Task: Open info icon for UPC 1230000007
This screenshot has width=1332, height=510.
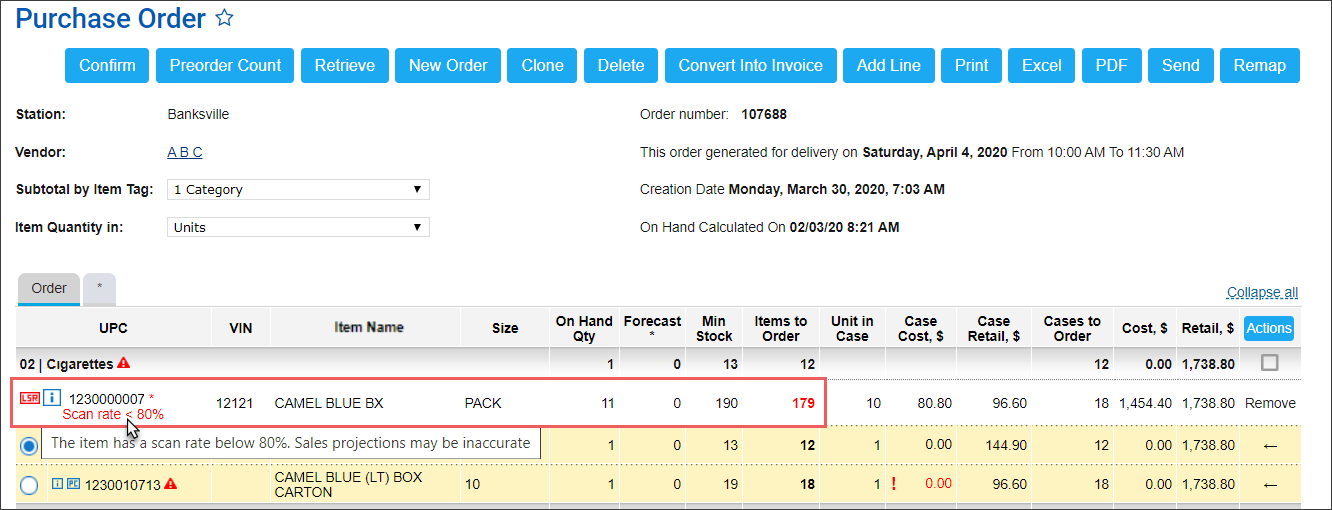Action: [x=52, y=398]
